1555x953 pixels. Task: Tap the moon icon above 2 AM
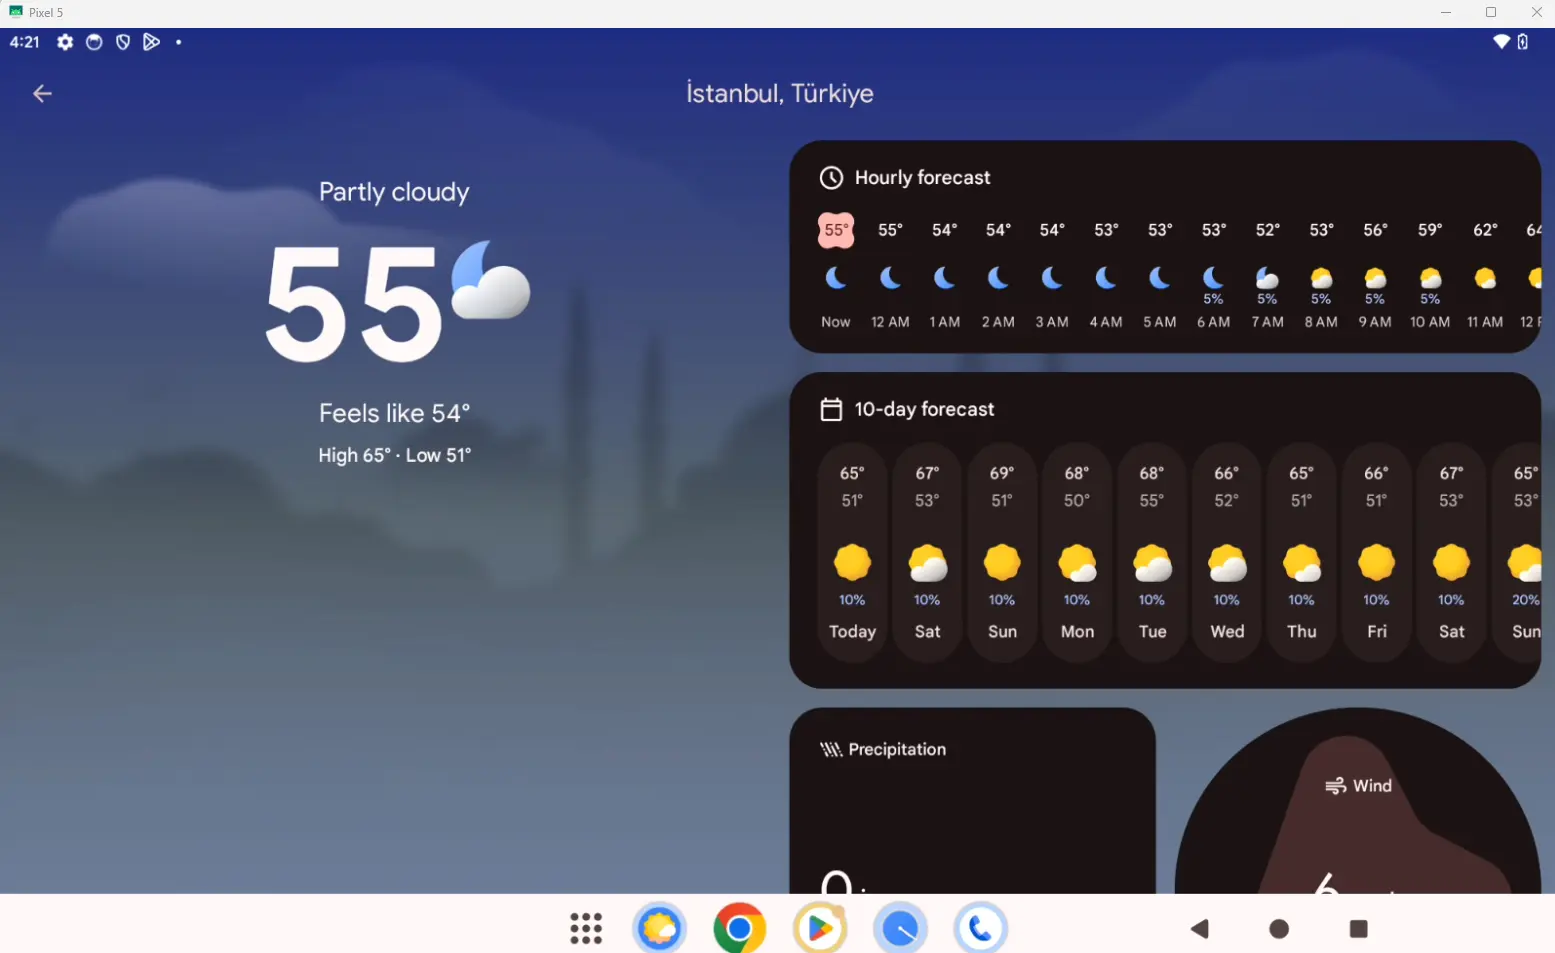coord(998,277)
